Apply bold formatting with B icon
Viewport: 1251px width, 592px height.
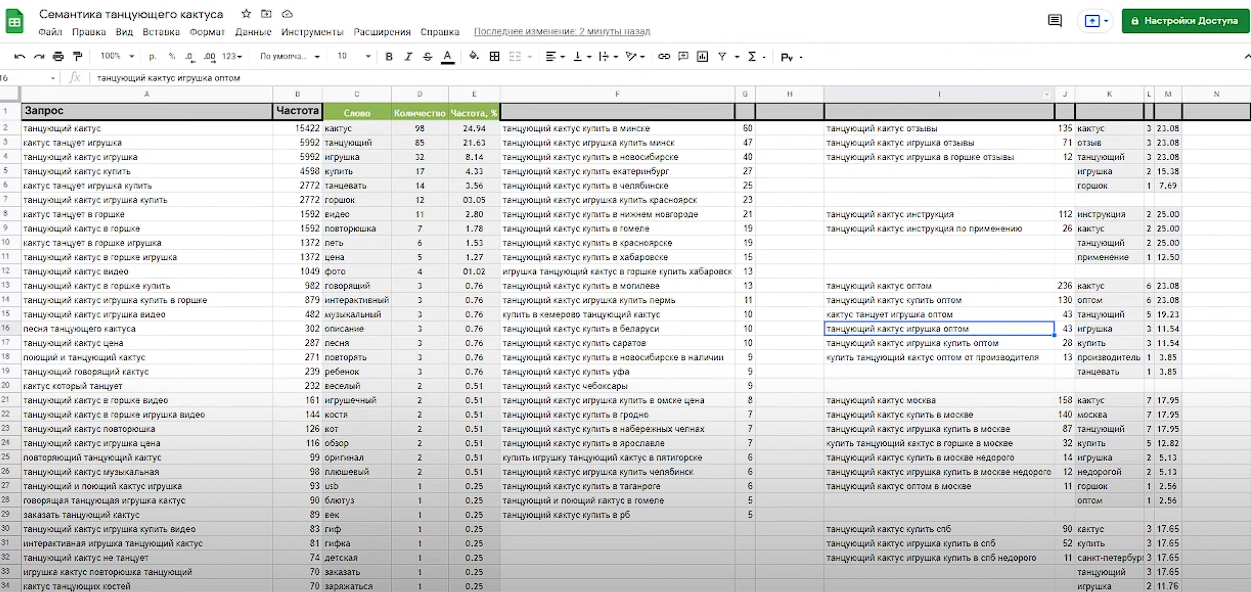[390, 56]
